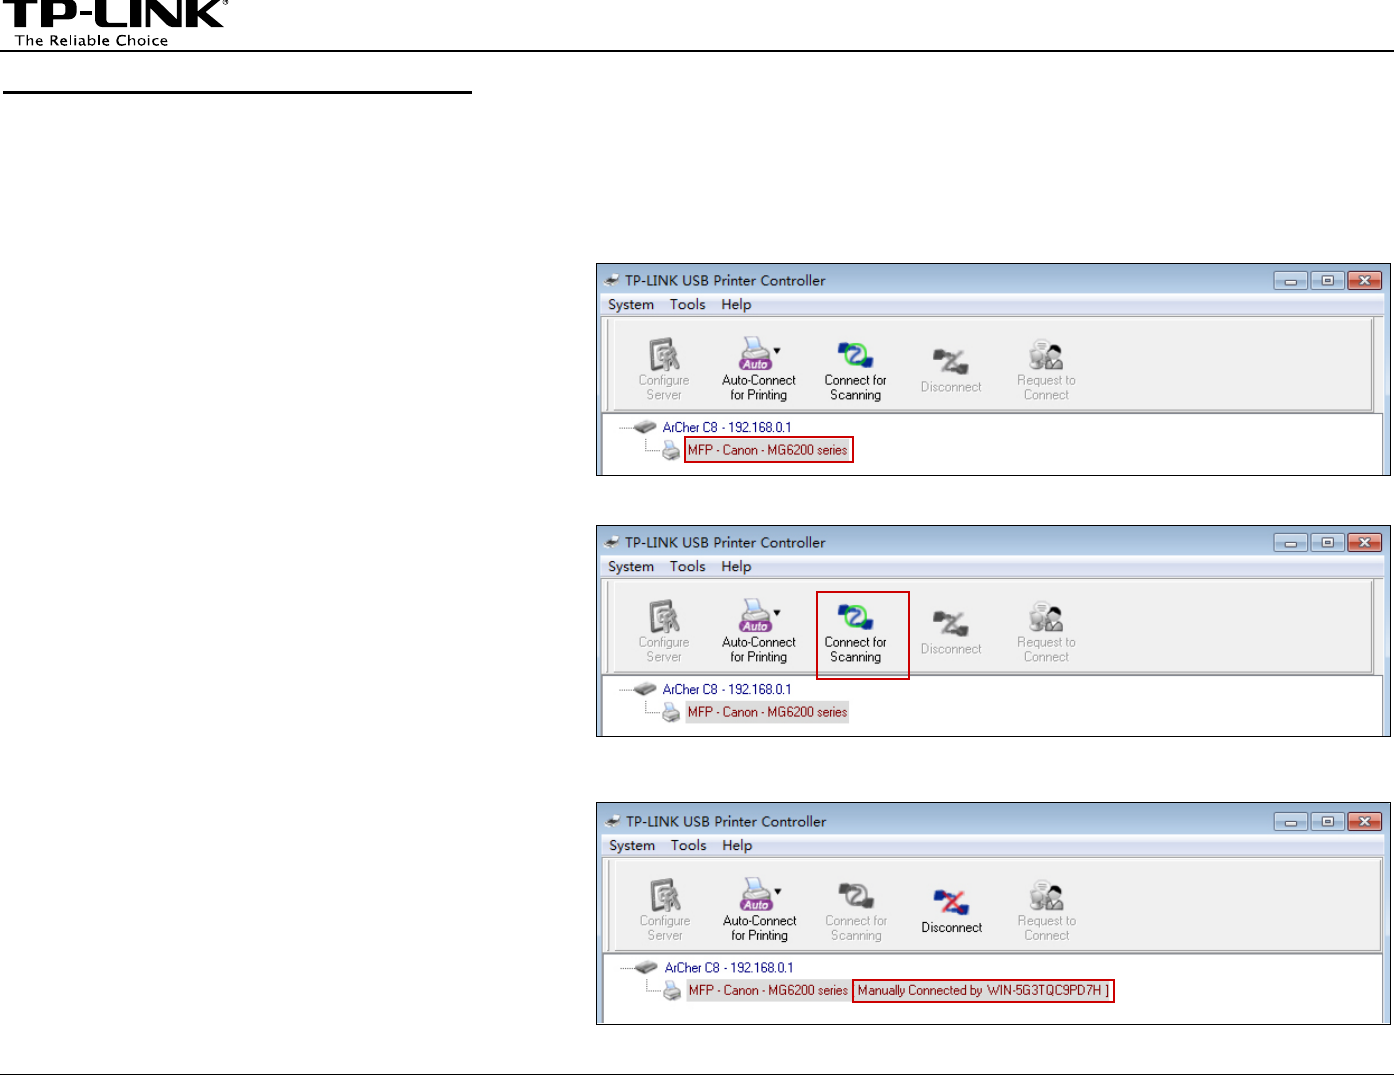Select the Disconnect tool in the middle window
This screenshot has height=1075, width=1394.
(x=951, y=632)
